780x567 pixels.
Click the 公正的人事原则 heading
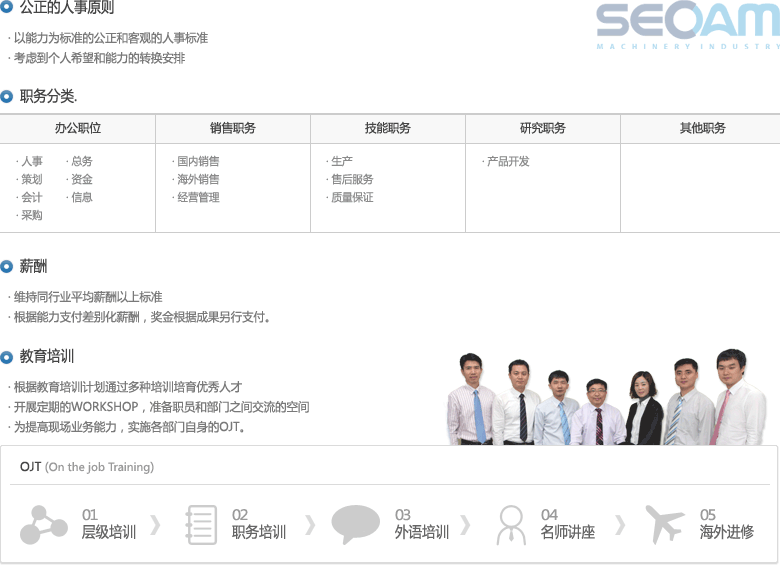(67, 7)
